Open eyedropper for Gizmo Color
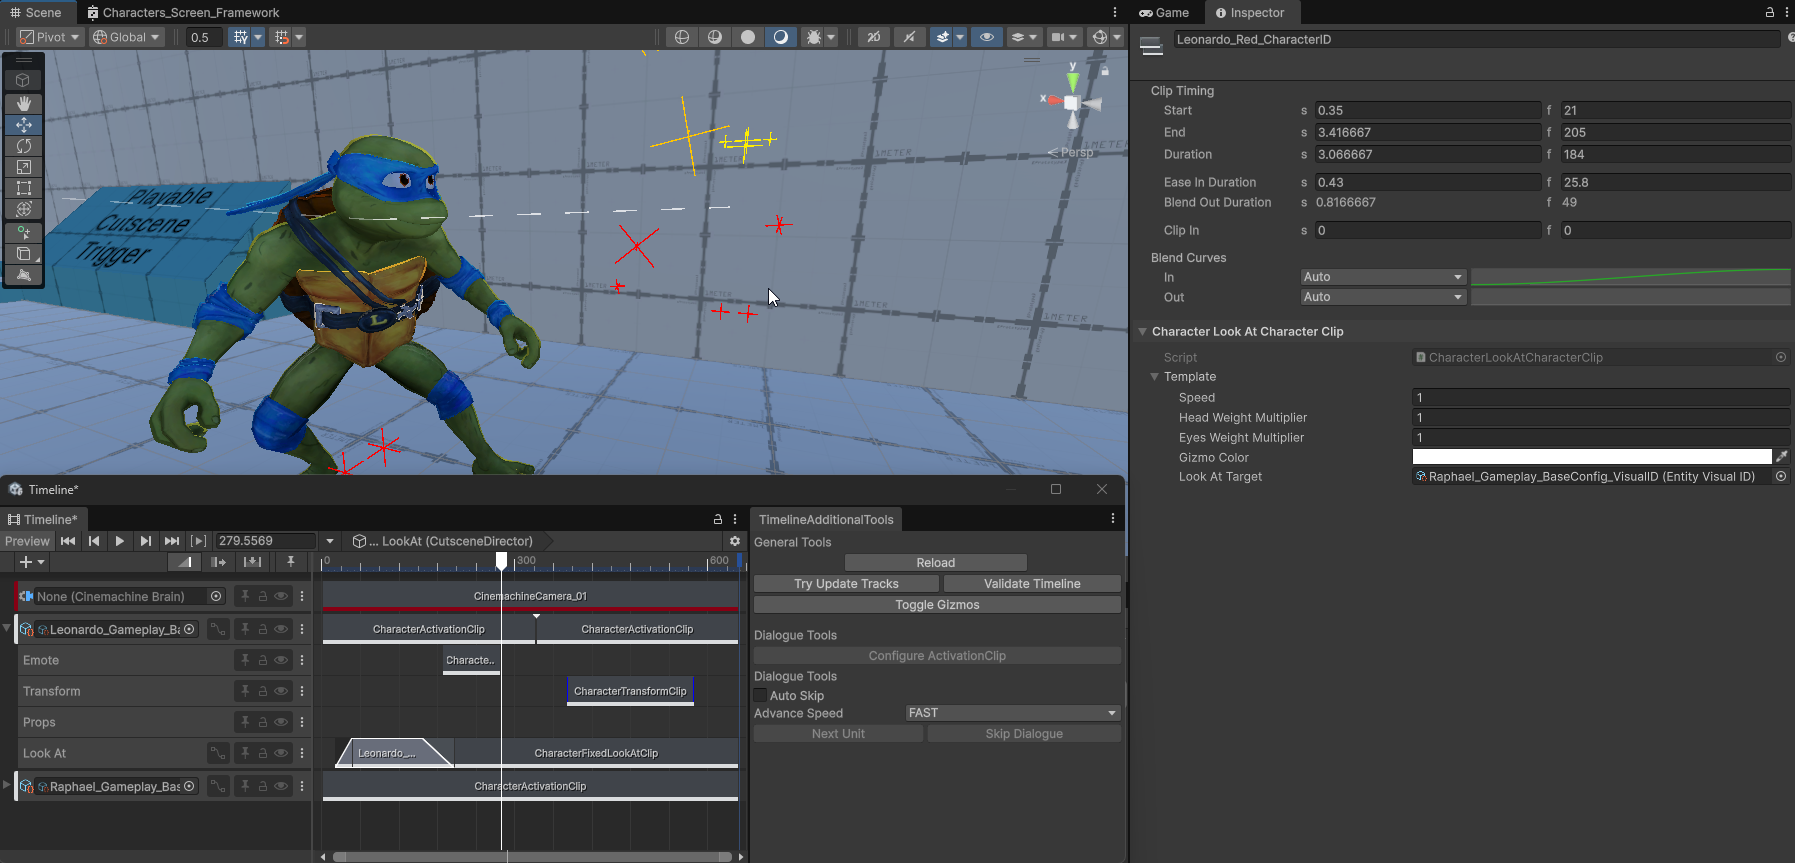This screenshot has height=863, width=1795. click(x=1781, y=457)
